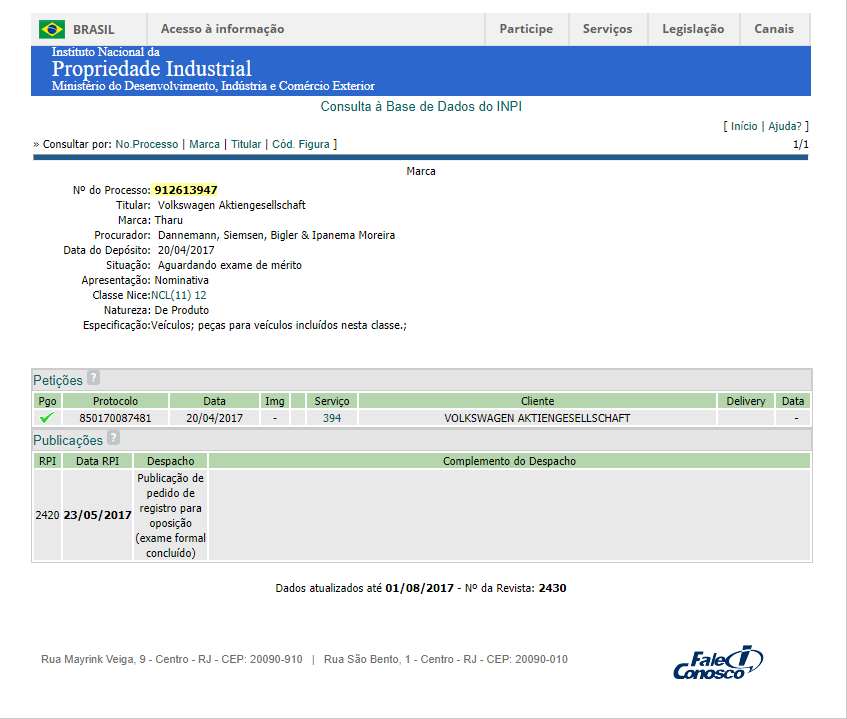Click the Protocolo column header
The width and height of the screenshot is (847, 719).
115,401
